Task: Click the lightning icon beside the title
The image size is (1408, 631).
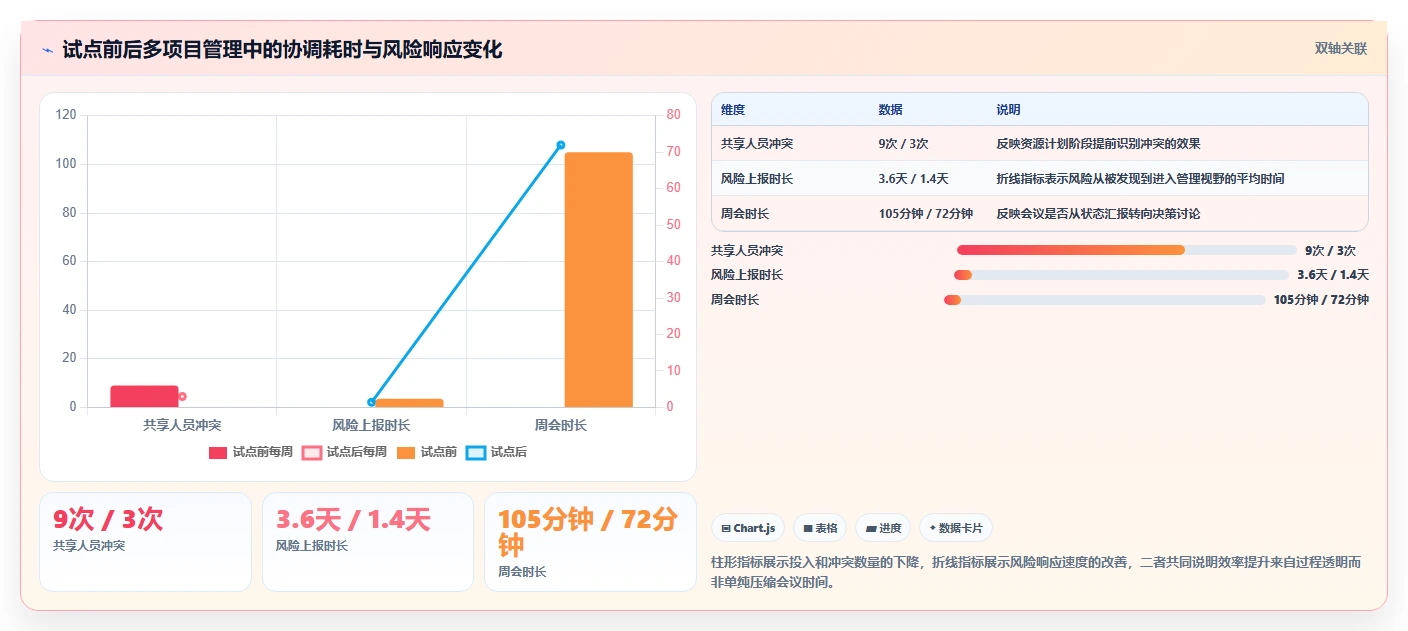Action: pyautogui.click(x=47, y=49)
